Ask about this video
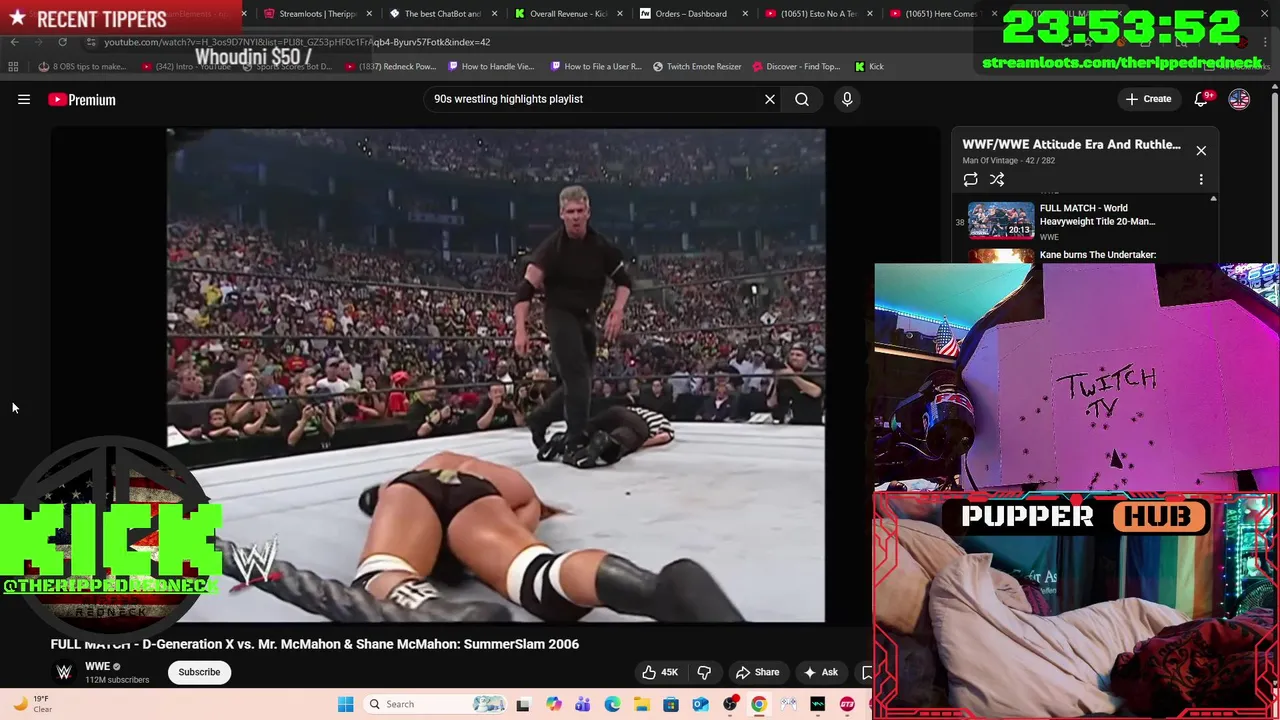Image resolution: width=1280 pixels, height=720 pixels. [820, 672]
